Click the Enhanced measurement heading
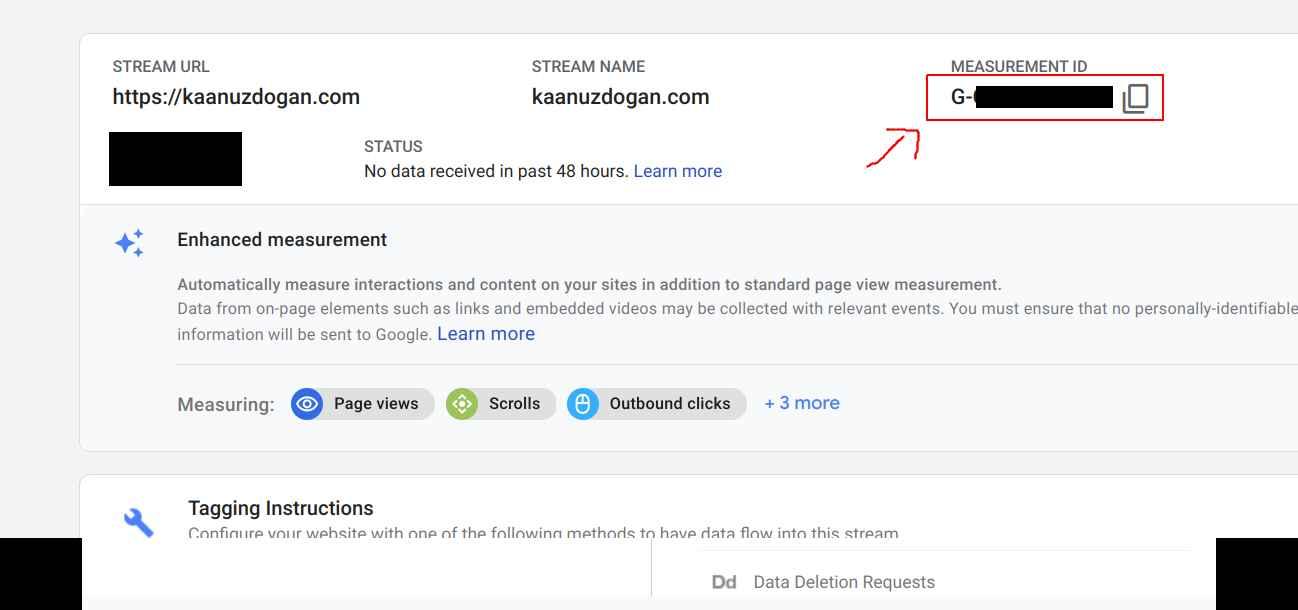 [x=282, y=240]
